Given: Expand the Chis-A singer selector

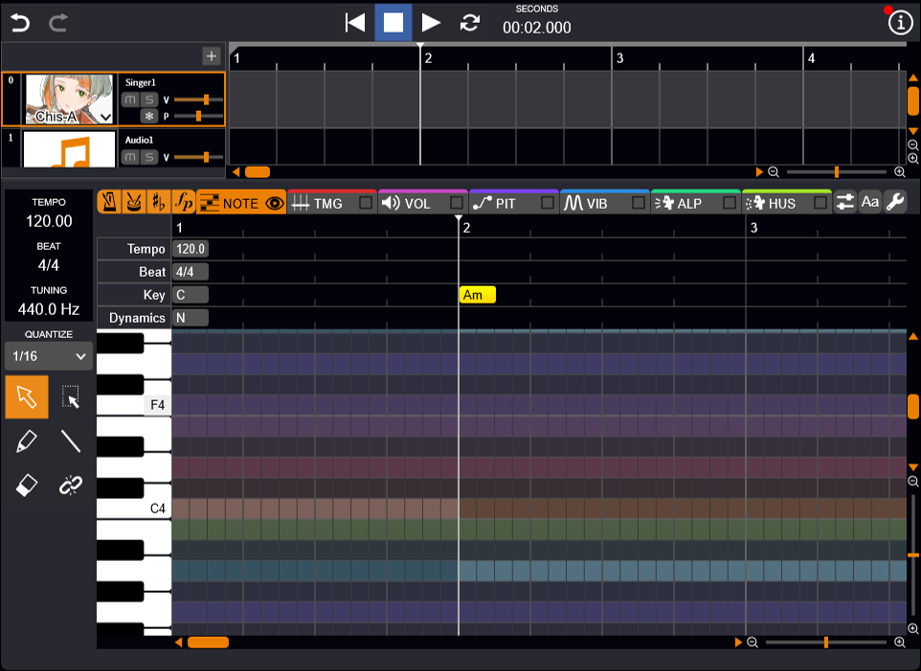Looking at the screenshot, I should pos(105,117).
